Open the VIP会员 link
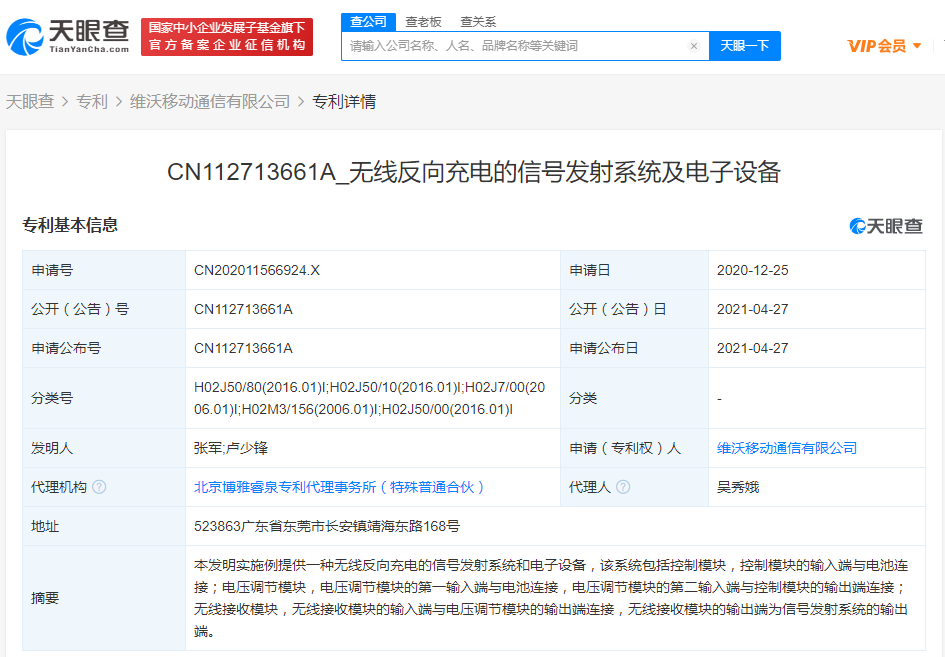Image resolution: width=945 pixels, height=657 pixels. [x=877, y=46]
